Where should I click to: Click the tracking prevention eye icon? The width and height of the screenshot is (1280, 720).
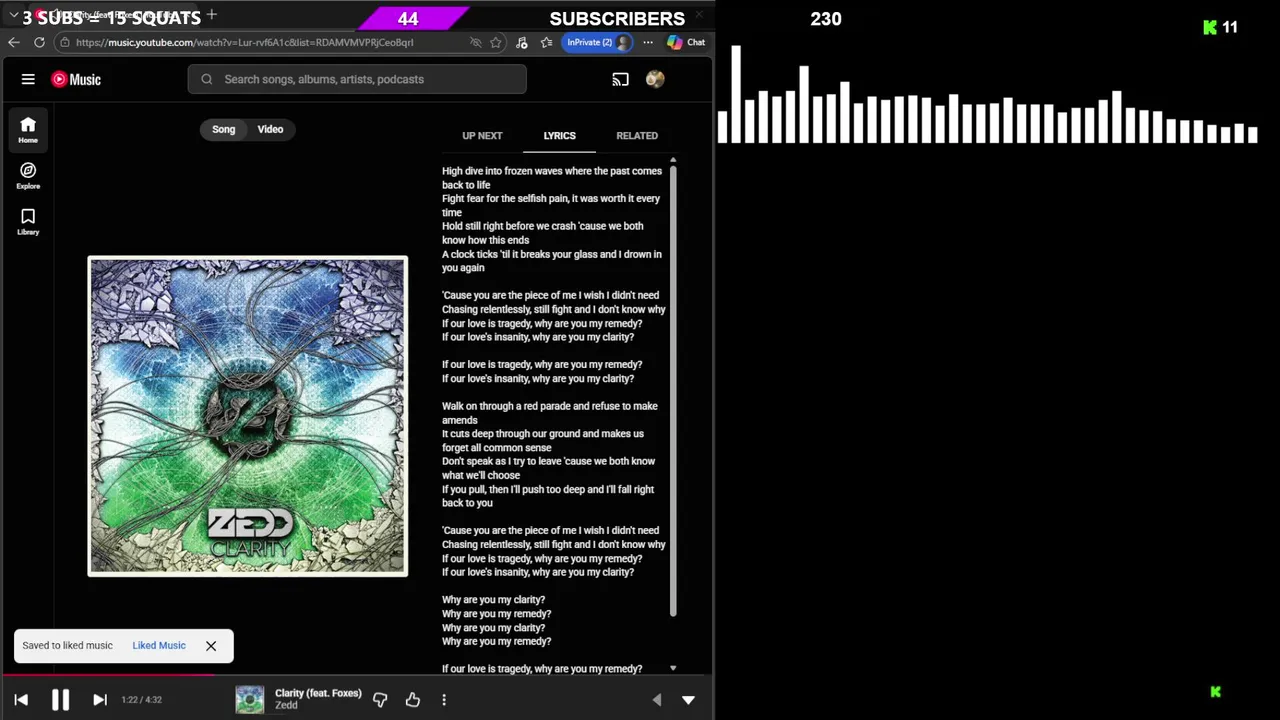click(476, 42)
